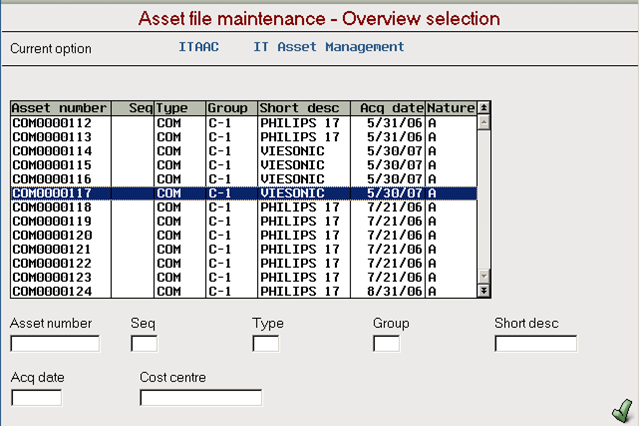Select asset row COM0000118
The image size is (640, 426).
244,207
